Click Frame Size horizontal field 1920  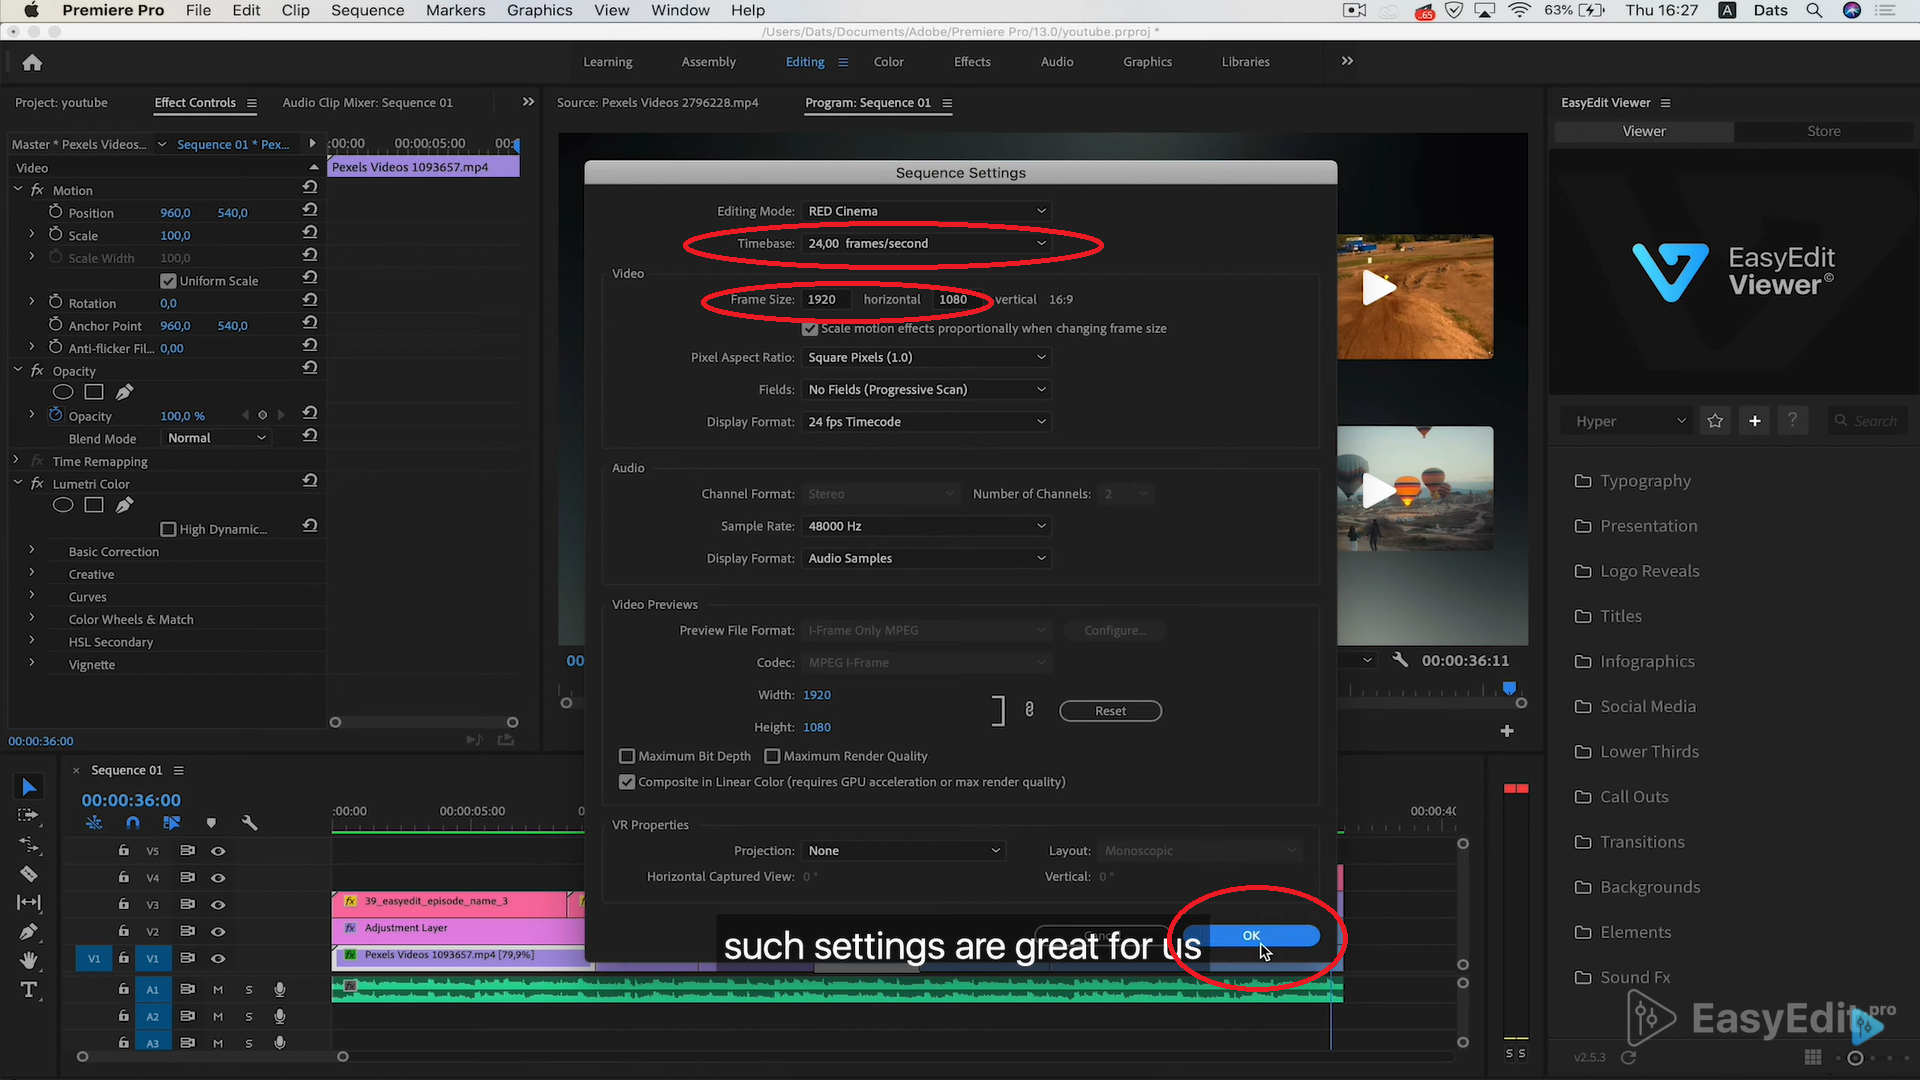click(826, 299)
